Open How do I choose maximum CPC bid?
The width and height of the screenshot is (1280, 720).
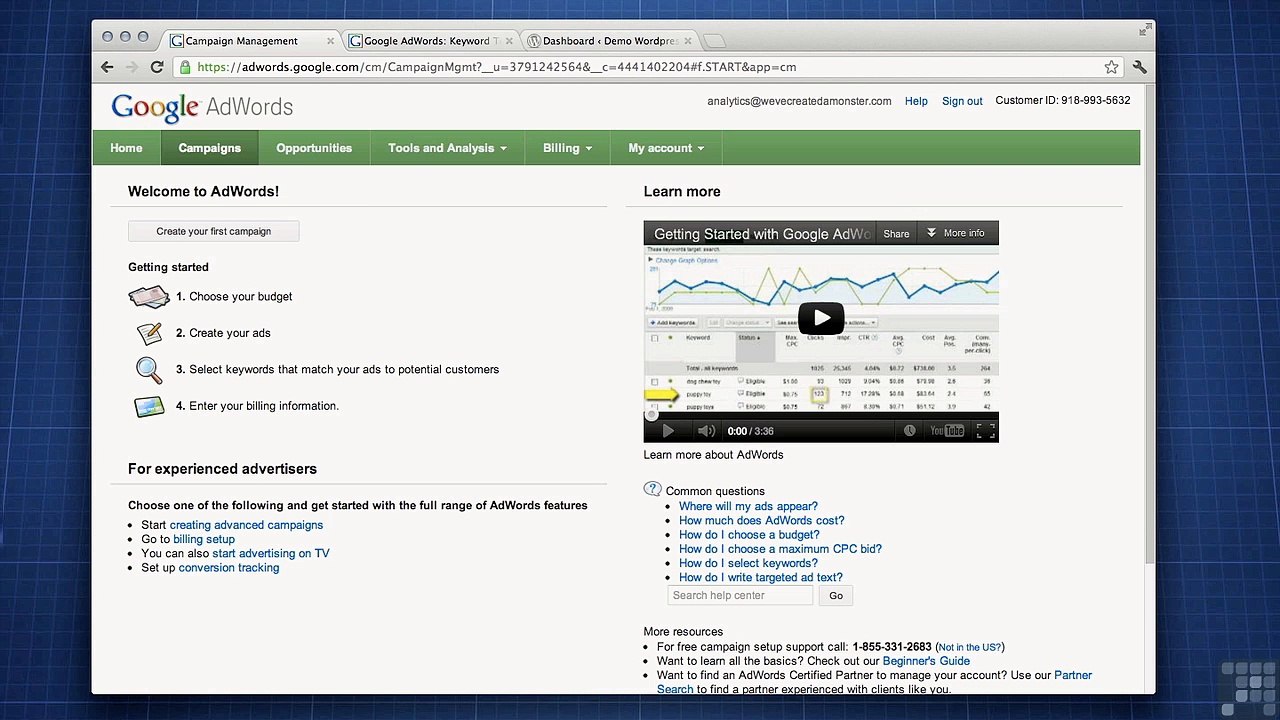(x=780, y=548)
